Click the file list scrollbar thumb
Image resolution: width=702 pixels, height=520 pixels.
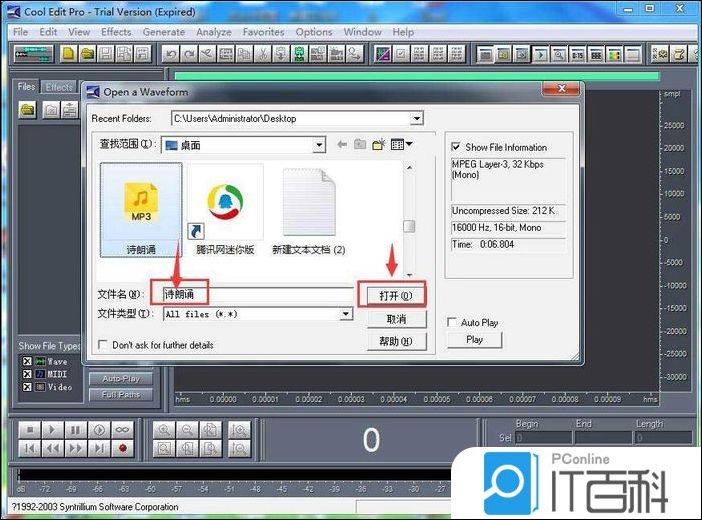pos(409,226)
